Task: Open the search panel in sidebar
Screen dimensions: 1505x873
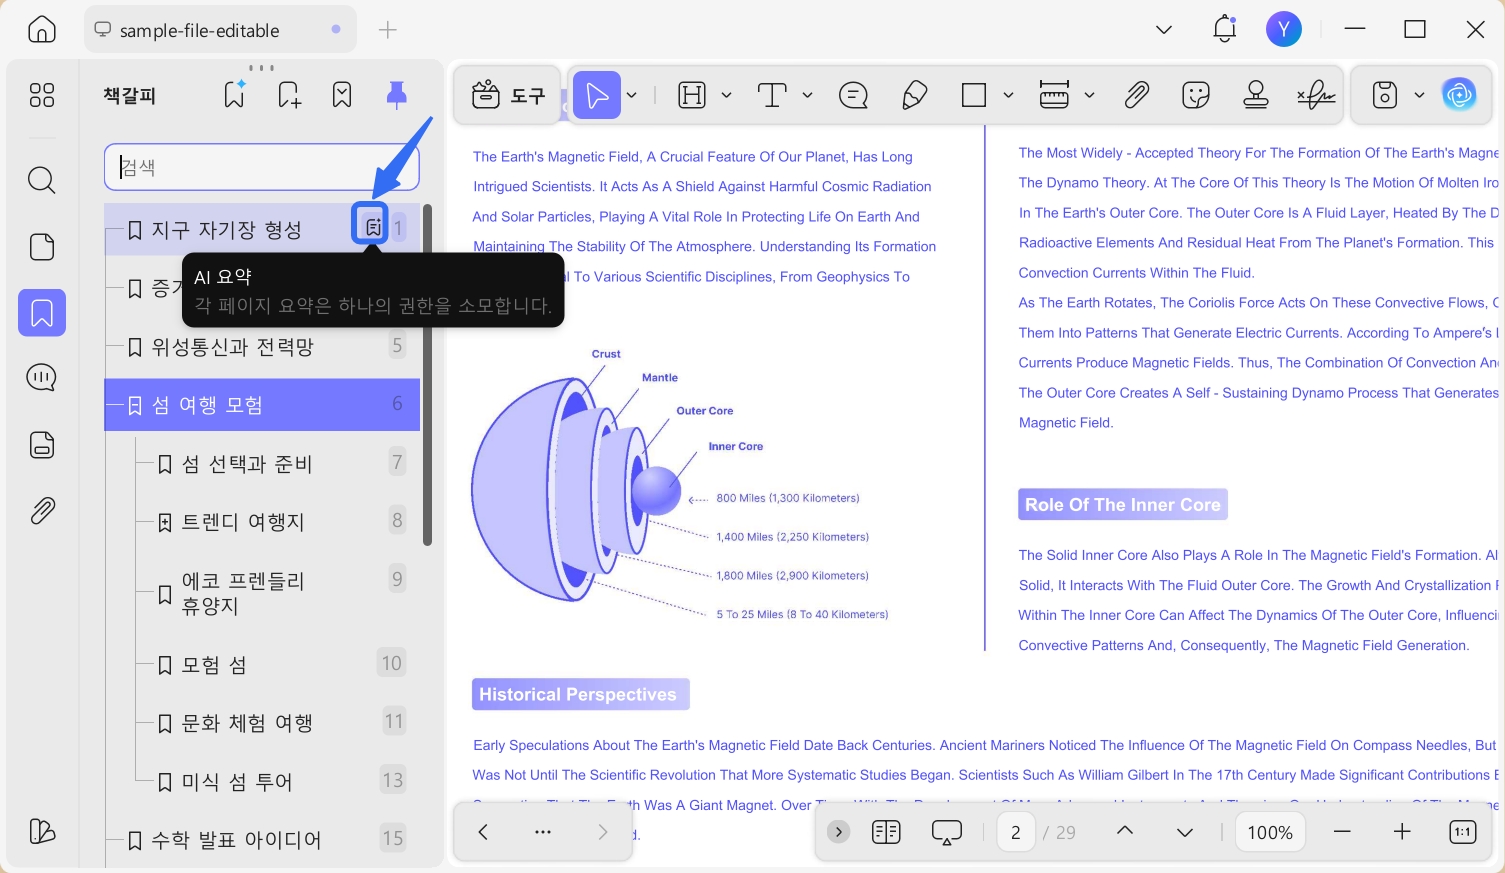Action: pos(42,180)
